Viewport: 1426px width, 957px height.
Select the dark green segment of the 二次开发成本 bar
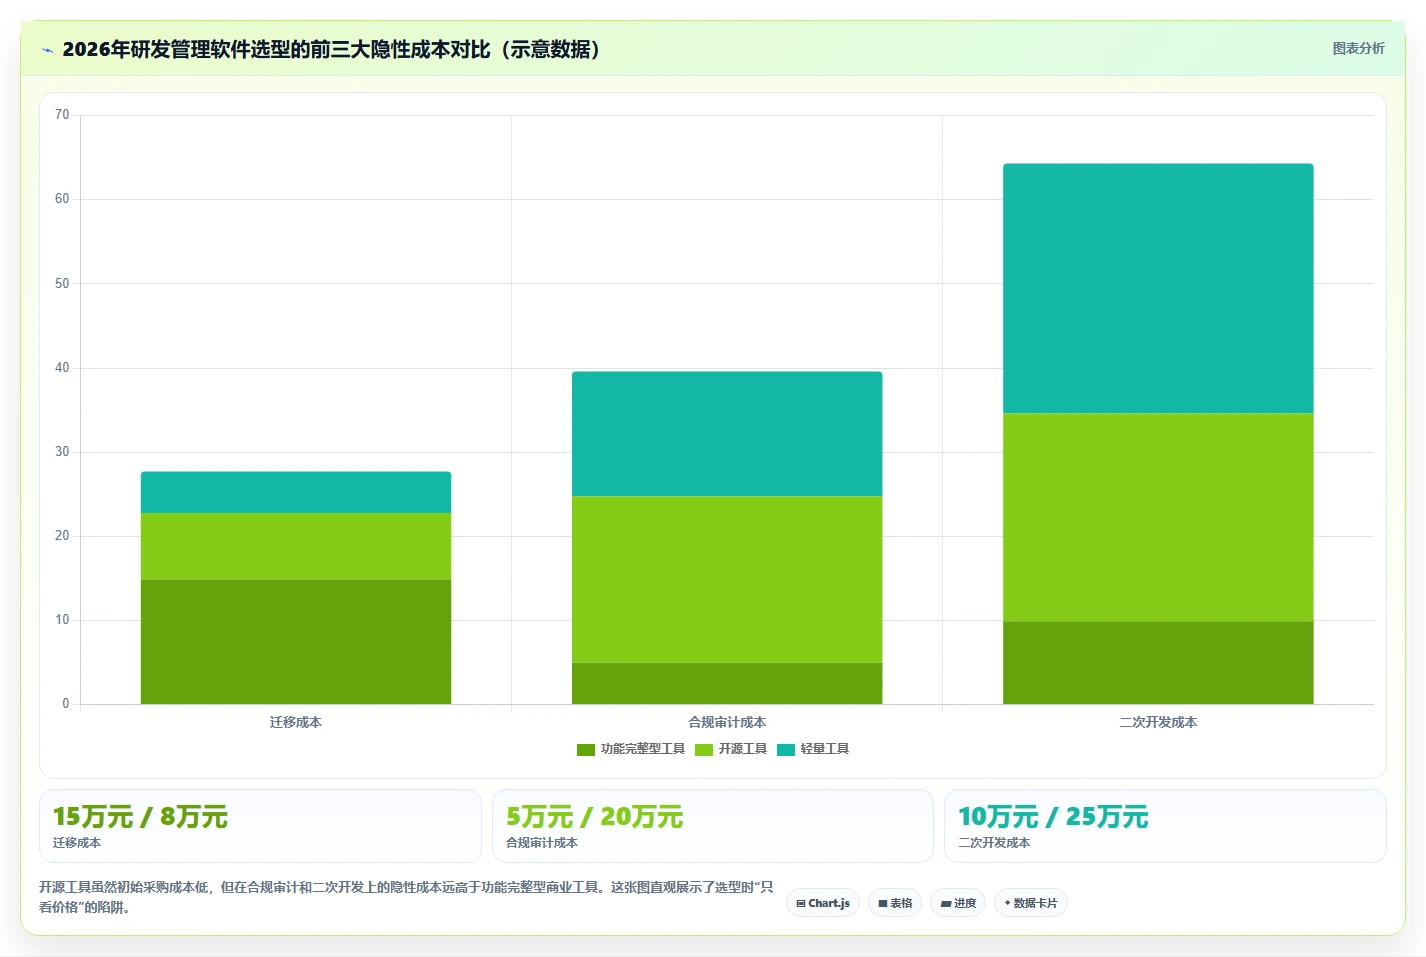(1158, 662)
